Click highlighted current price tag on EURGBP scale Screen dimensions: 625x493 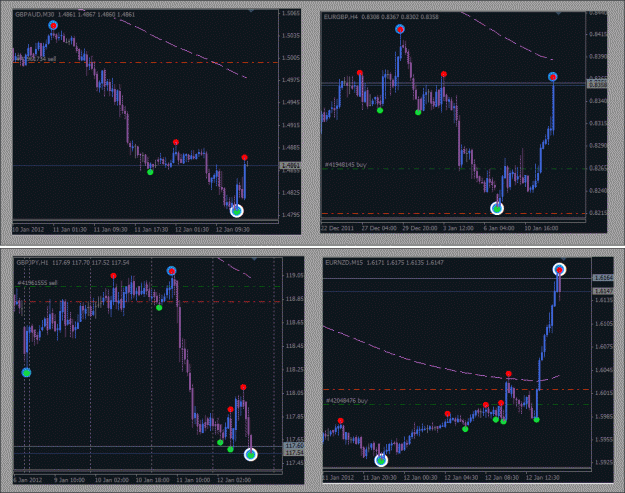click(597, 84)
